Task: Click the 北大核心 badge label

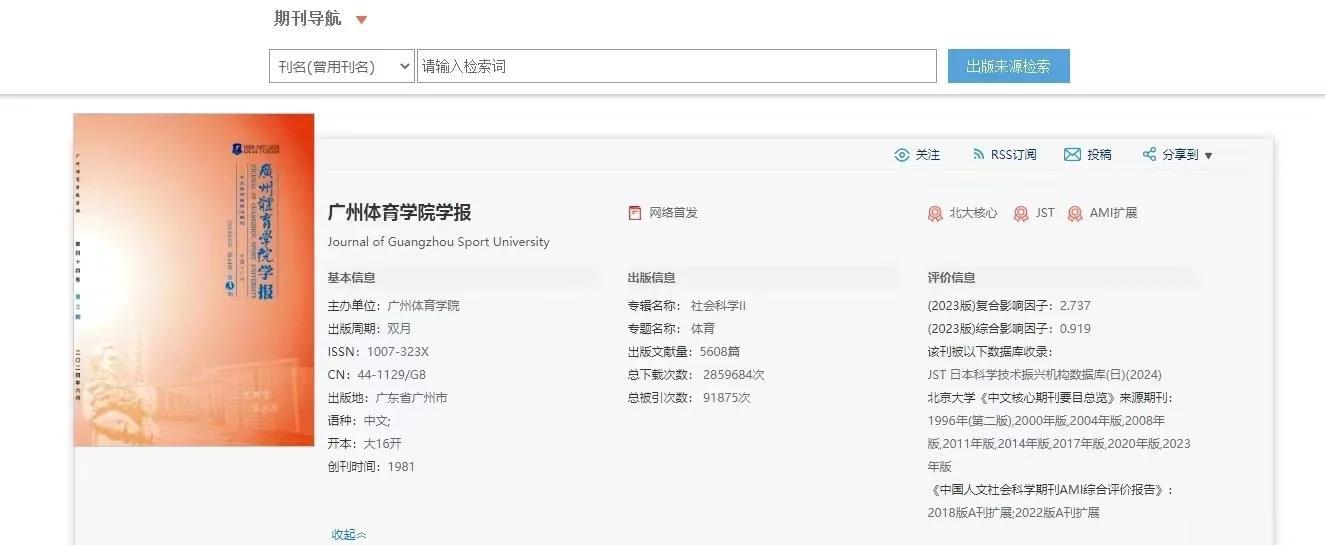Action: (973, 213)
